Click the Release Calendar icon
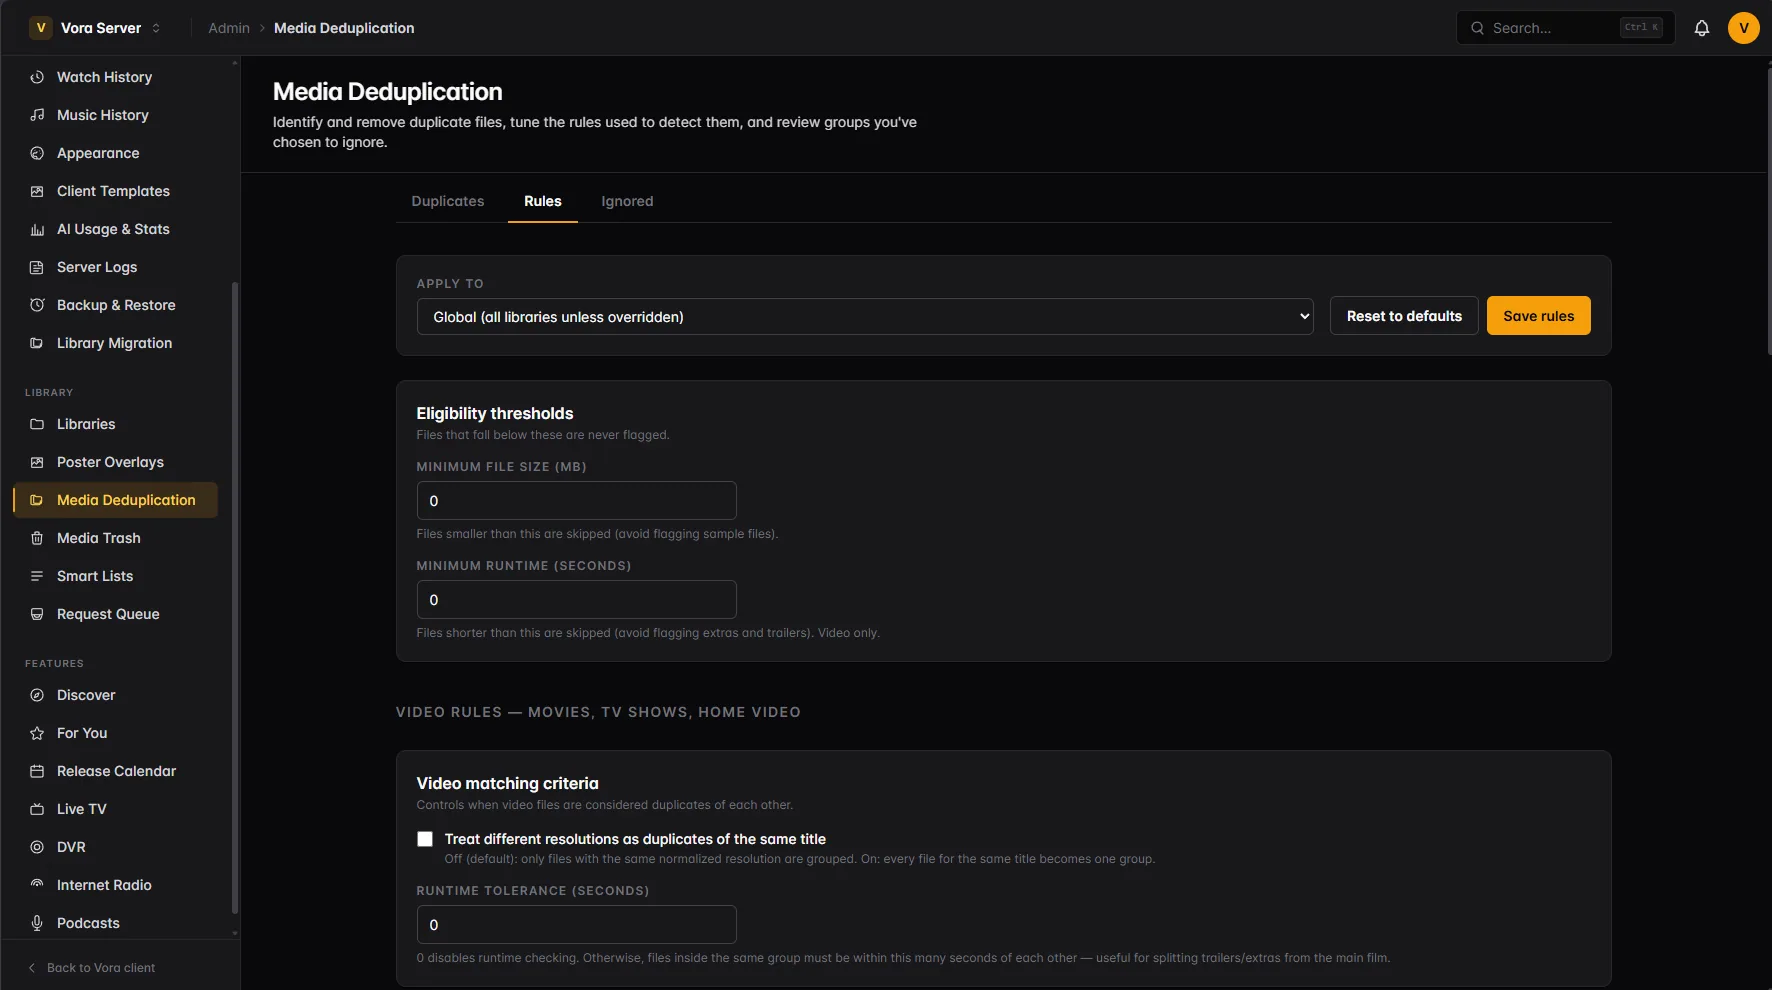 coord(37,771)
